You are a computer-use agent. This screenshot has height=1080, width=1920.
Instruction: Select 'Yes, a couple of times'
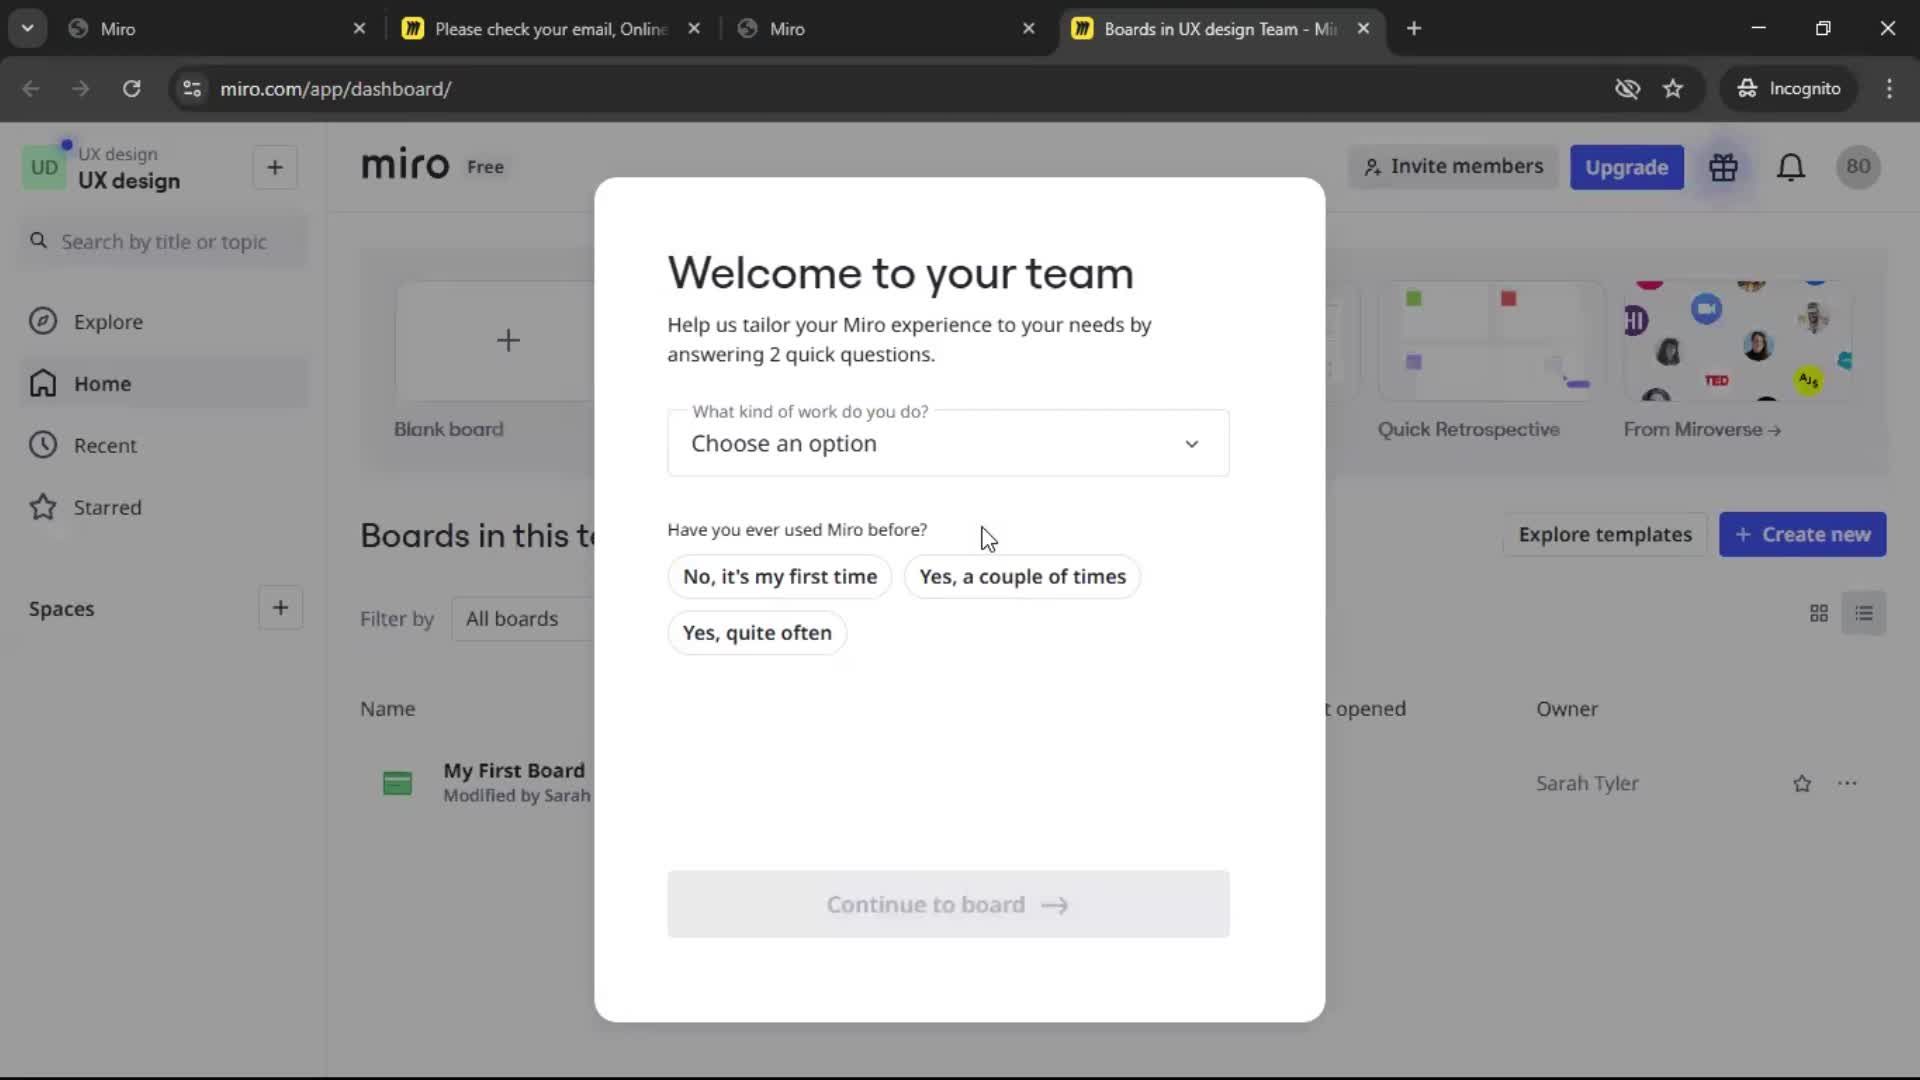pyautogui.click(x=1022, y=577)
